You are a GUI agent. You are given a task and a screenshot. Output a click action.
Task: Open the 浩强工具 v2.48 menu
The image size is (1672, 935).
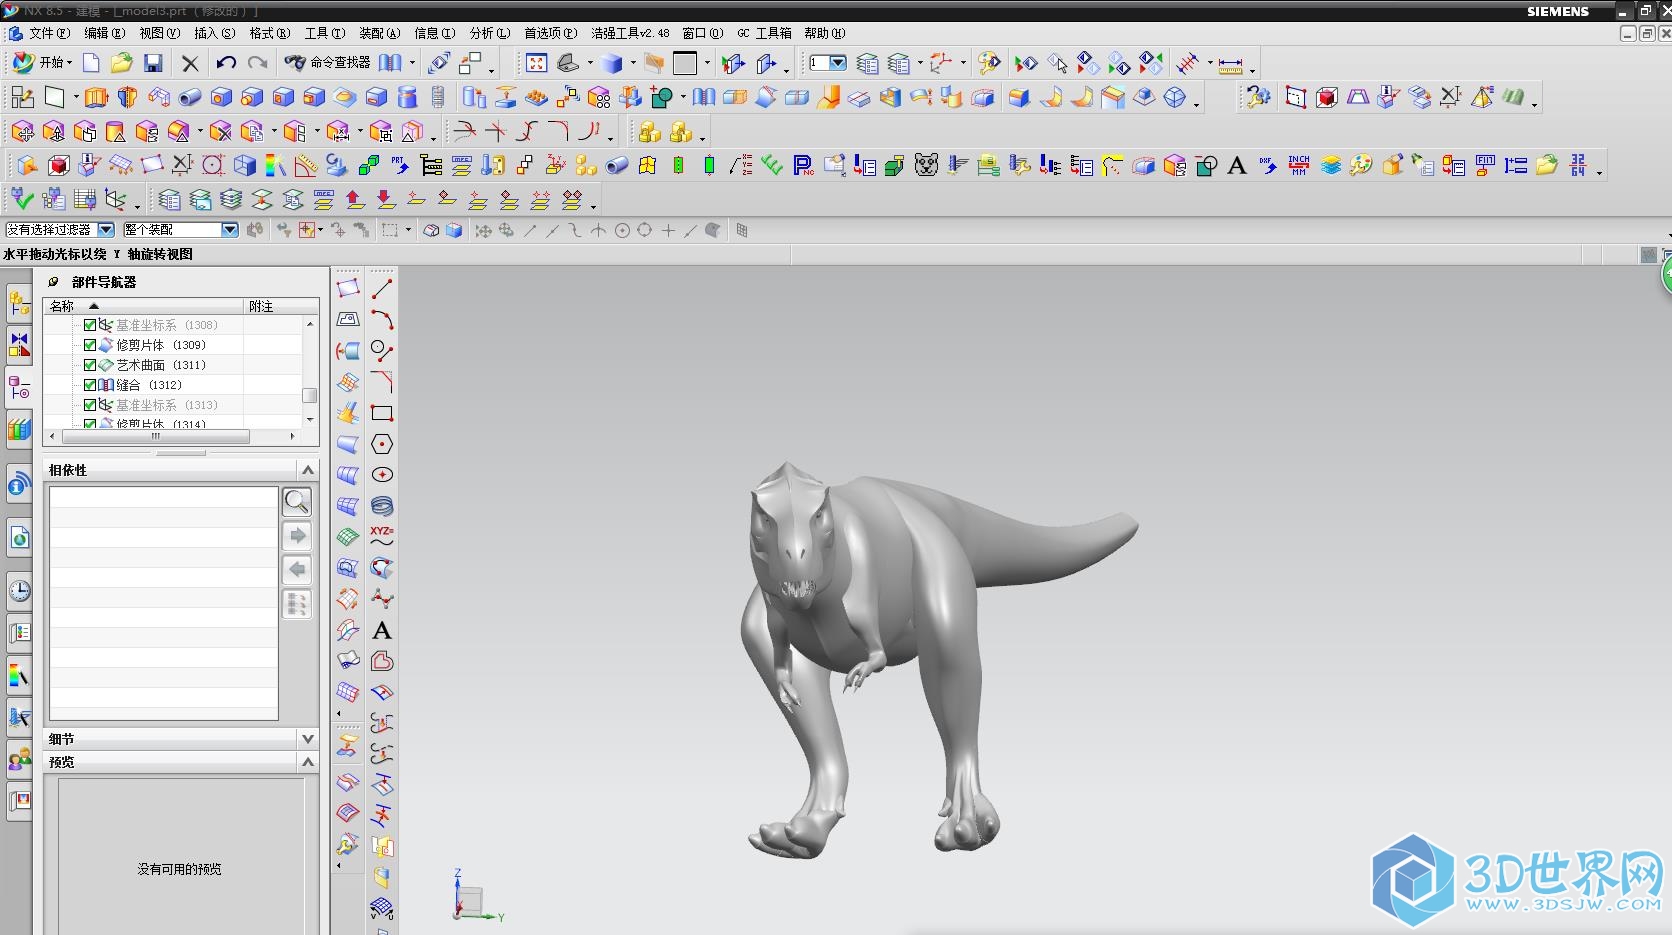[x=631, y=33]
